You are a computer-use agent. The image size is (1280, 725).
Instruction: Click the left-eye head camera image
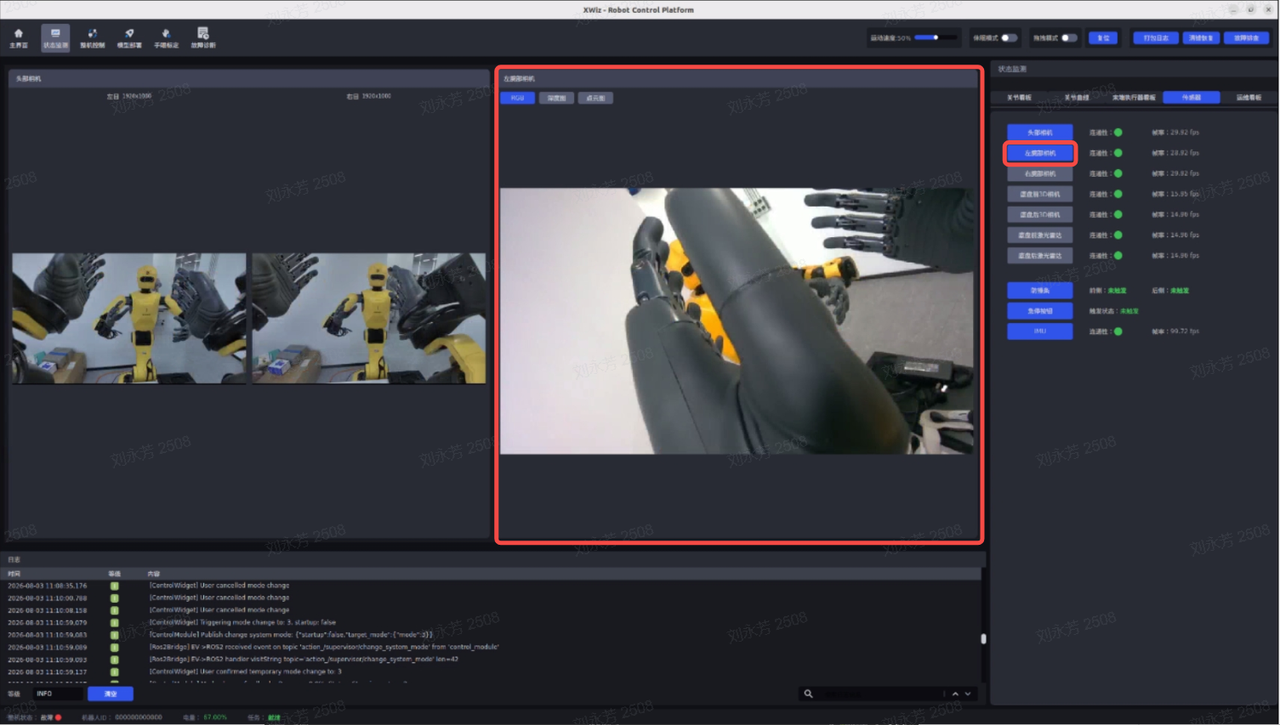click(x=129, y=318)
